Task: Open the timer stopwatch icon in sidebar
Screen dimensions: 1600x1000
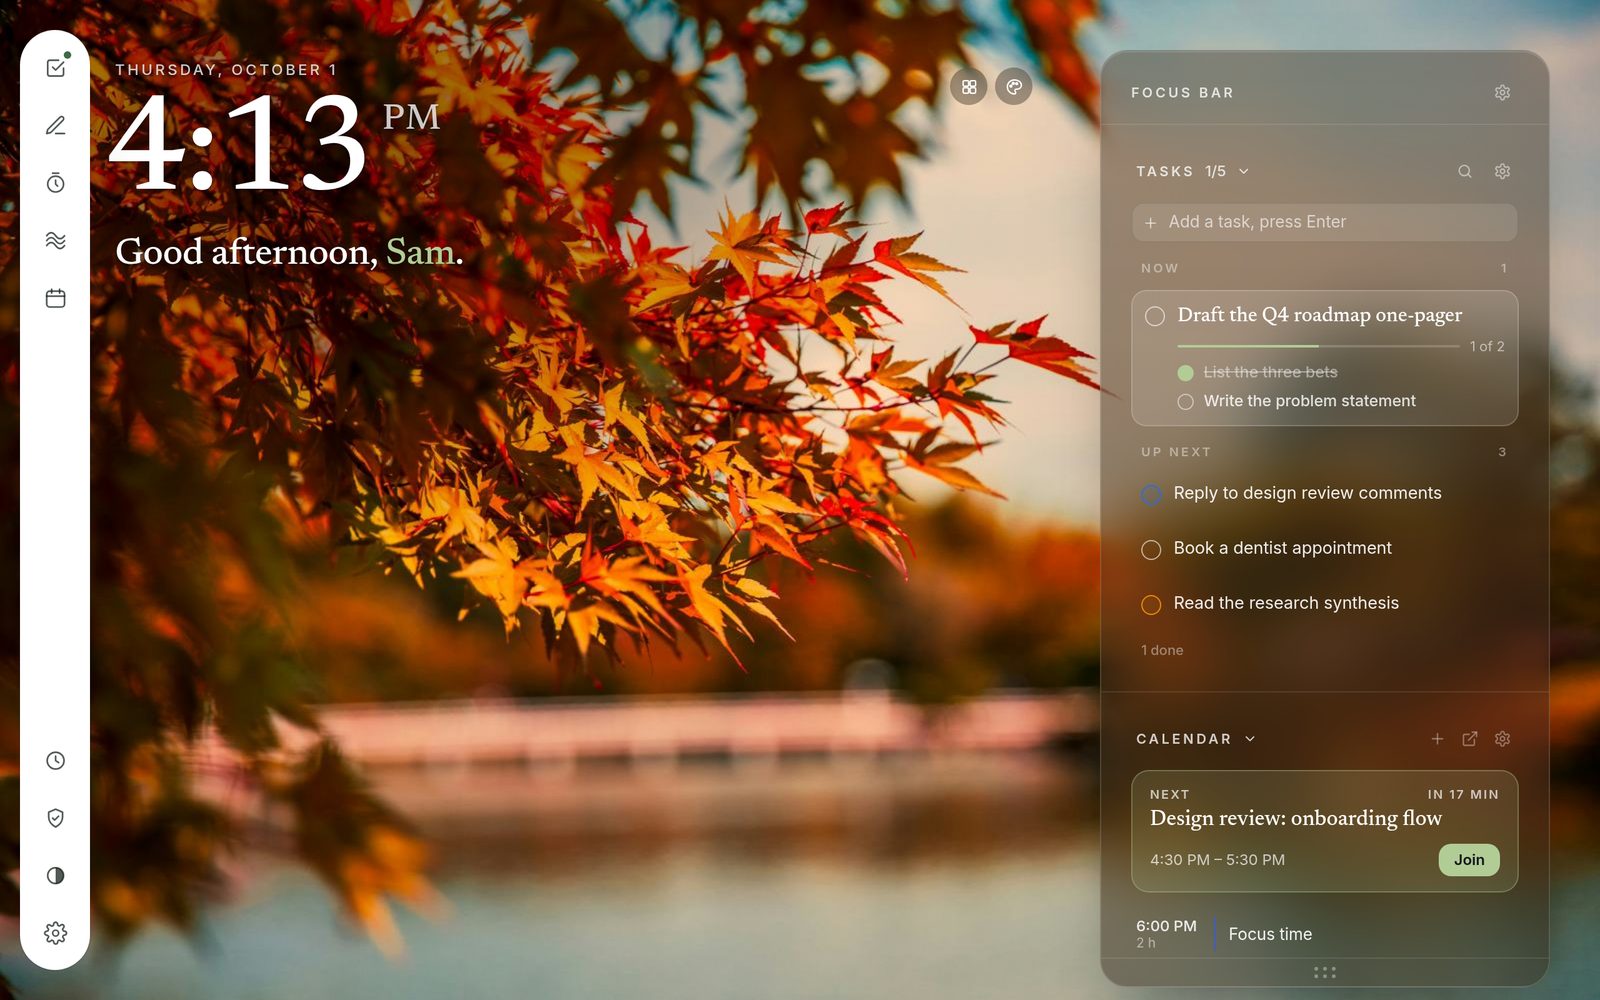Action: [x=56, y=183]
